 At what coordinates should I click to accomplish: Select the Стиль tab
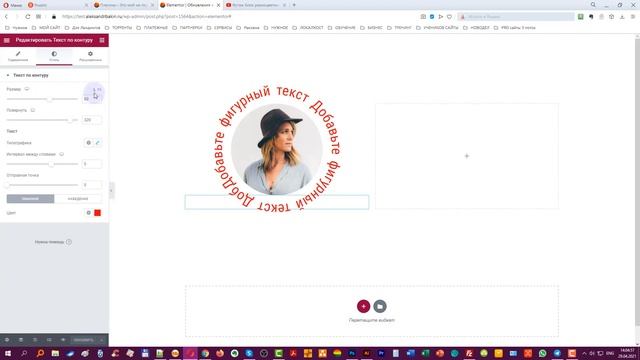54,56
